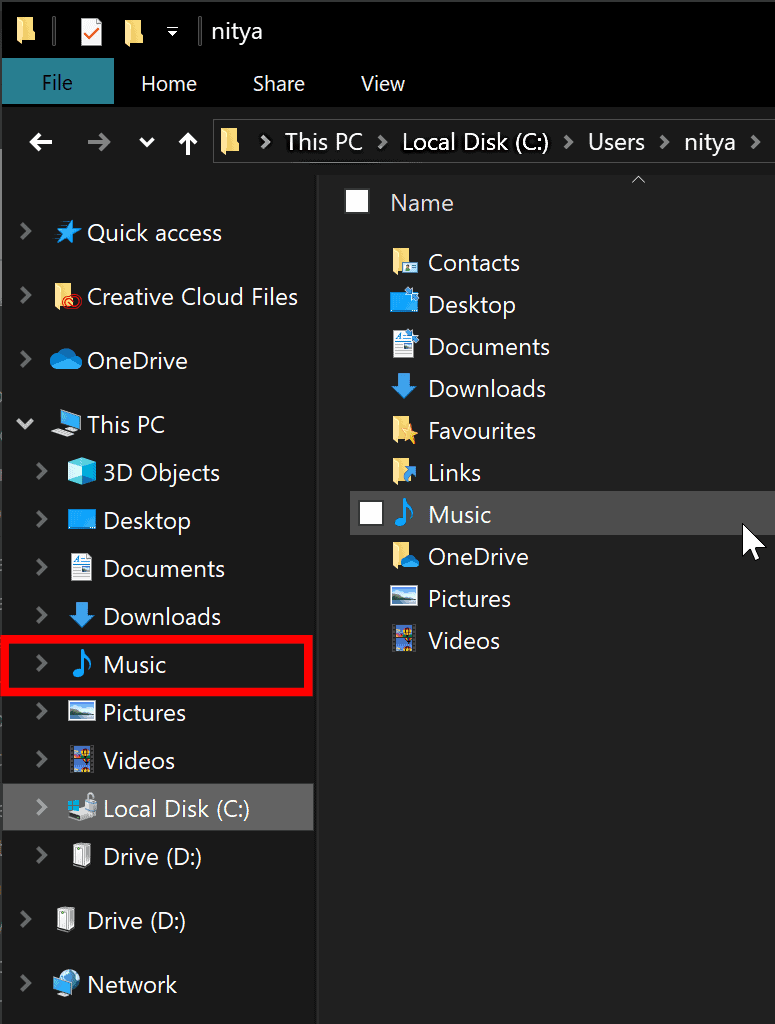Click Users in the breadcrumb path

point(616,142)
